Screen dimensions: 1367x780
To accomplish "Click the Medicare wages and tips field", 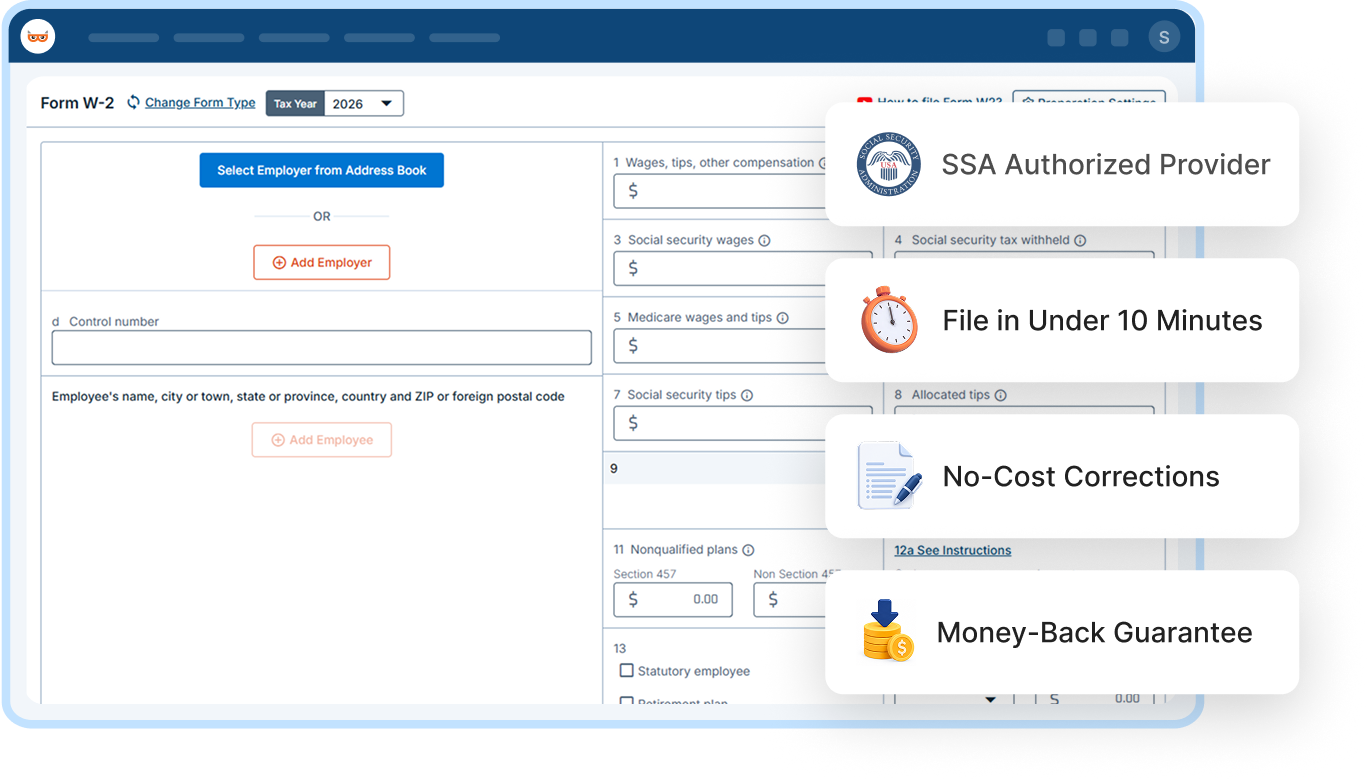I will [720, 346].
